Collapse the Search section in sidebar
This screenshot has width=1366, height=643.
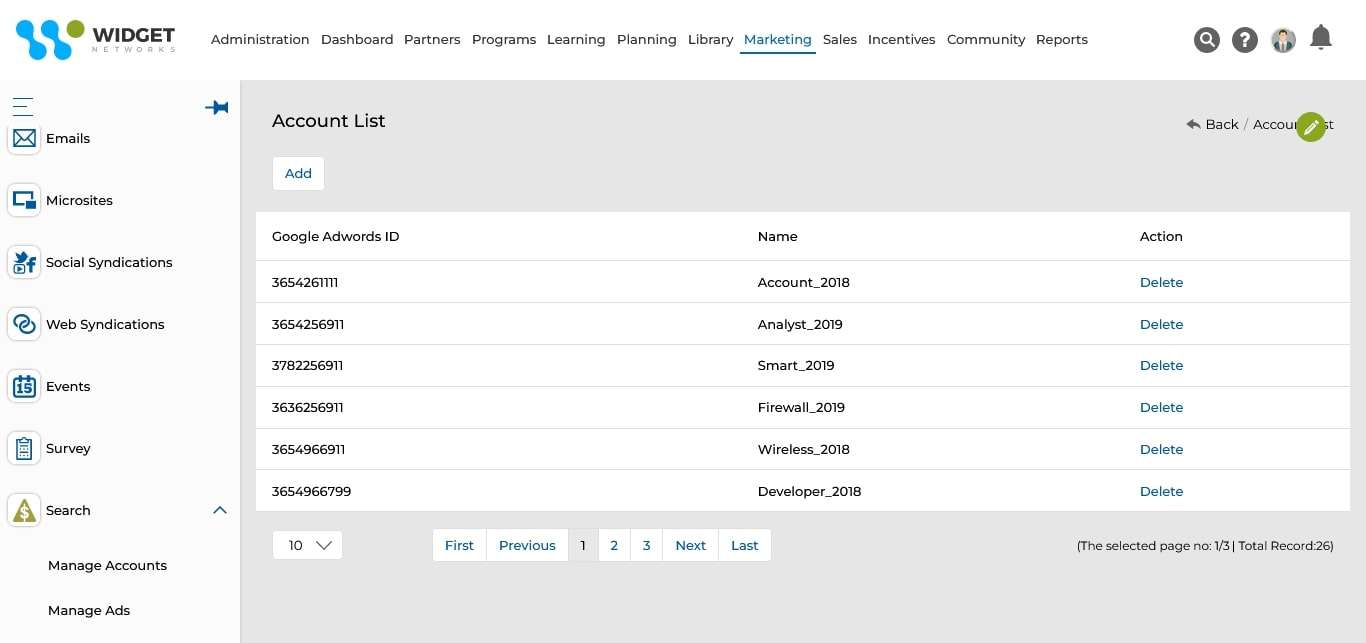point(220,510)
